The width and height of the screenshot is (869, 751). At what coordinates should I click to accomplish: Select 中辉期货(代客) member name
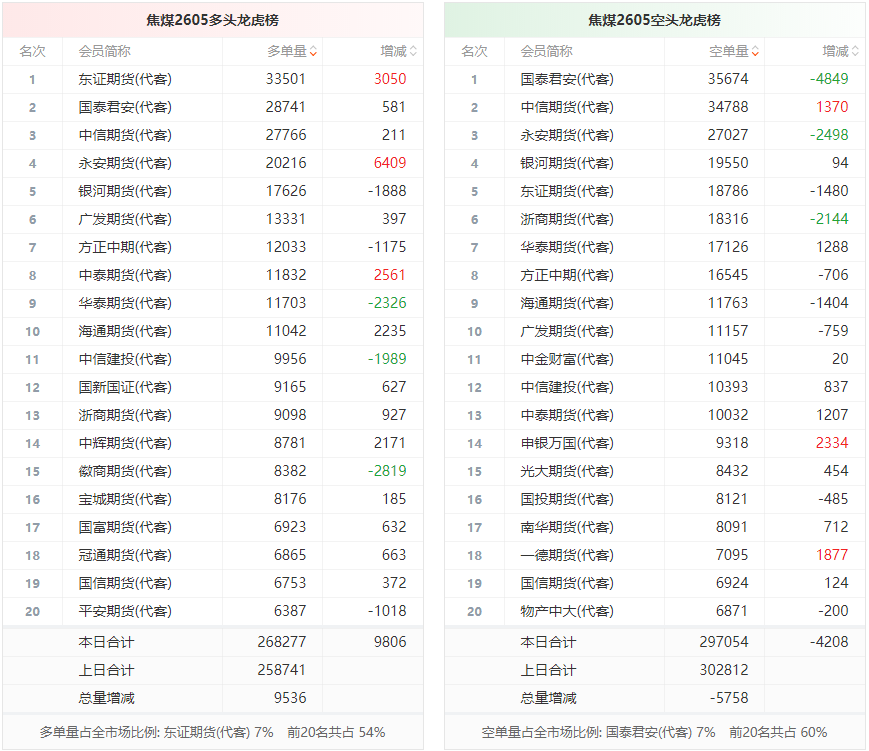click(x=125, y=443)
